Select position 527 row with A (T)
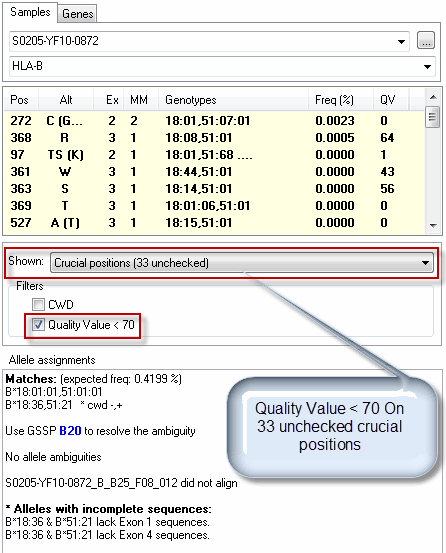 click(214, 223)
